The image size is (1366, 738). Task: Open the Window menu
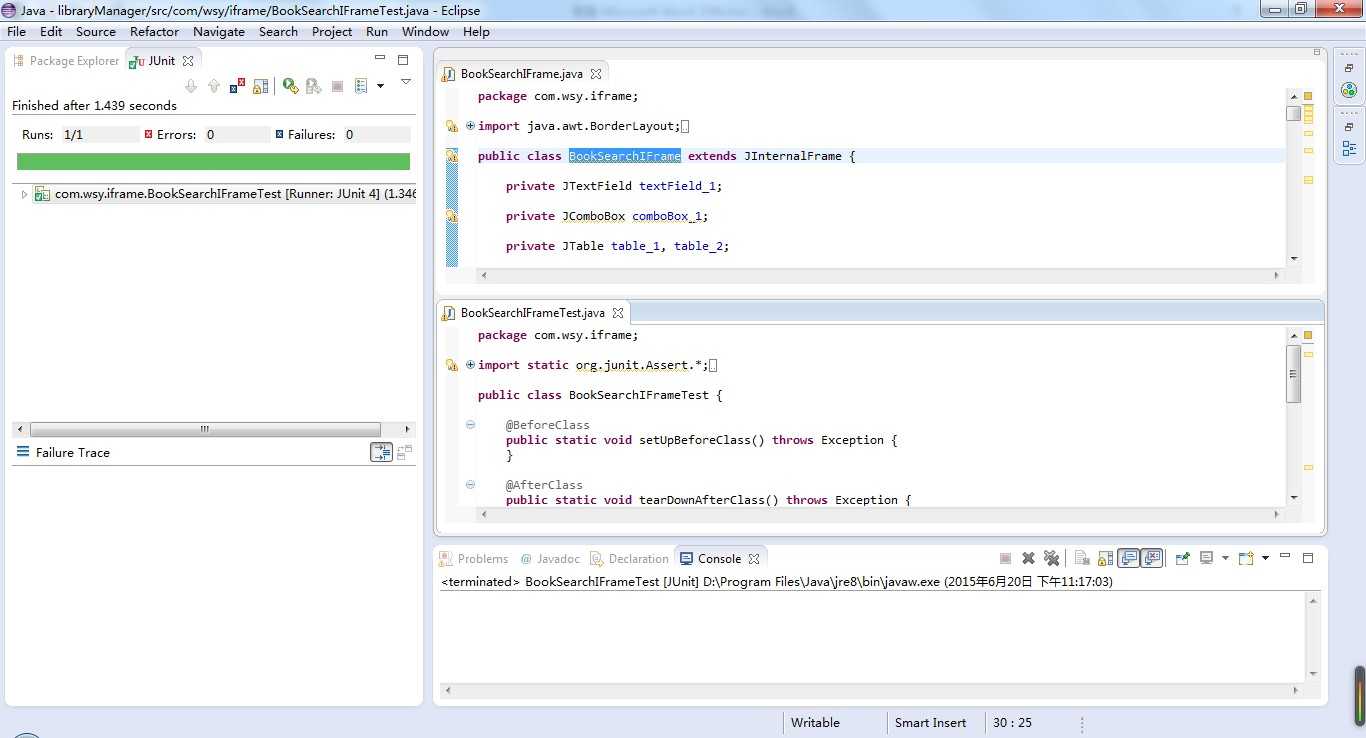[426, 31]
